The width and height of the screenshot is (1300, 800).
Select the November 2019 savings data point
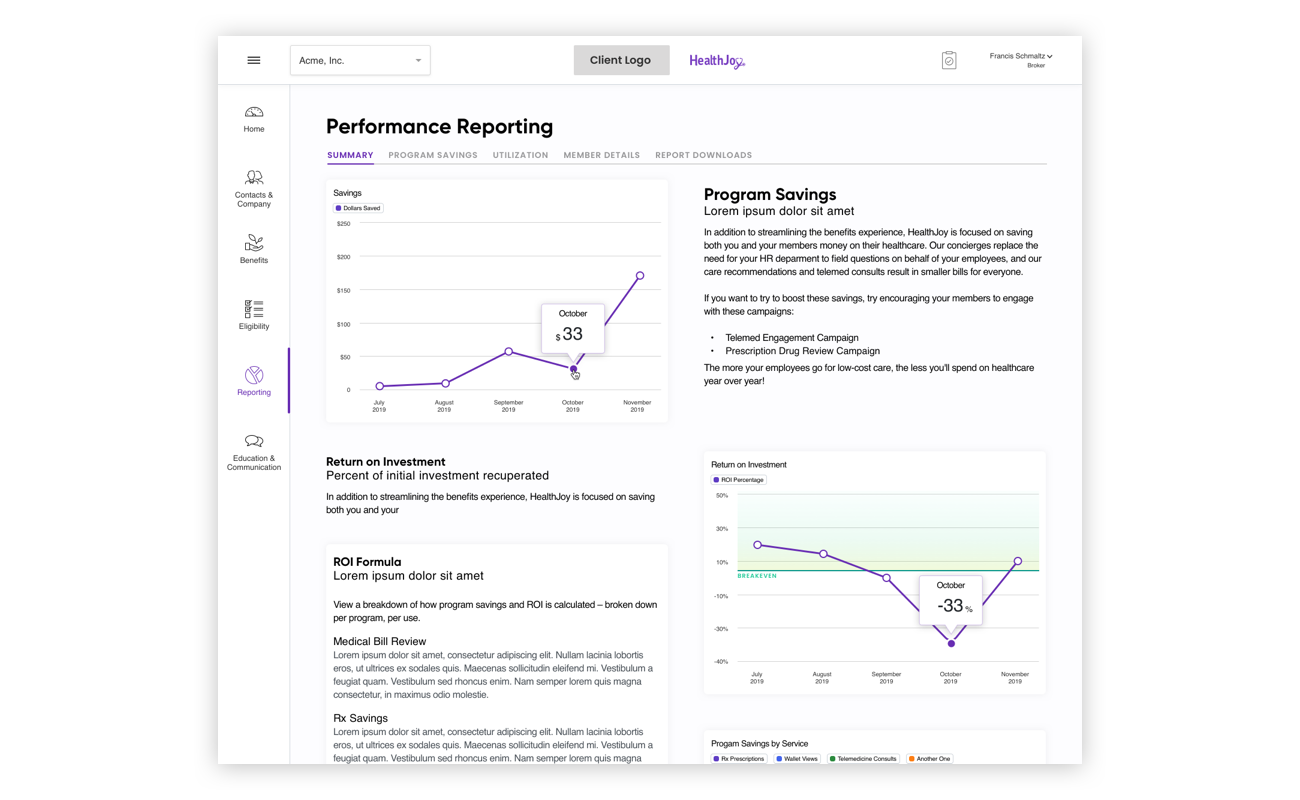(640, 276)
